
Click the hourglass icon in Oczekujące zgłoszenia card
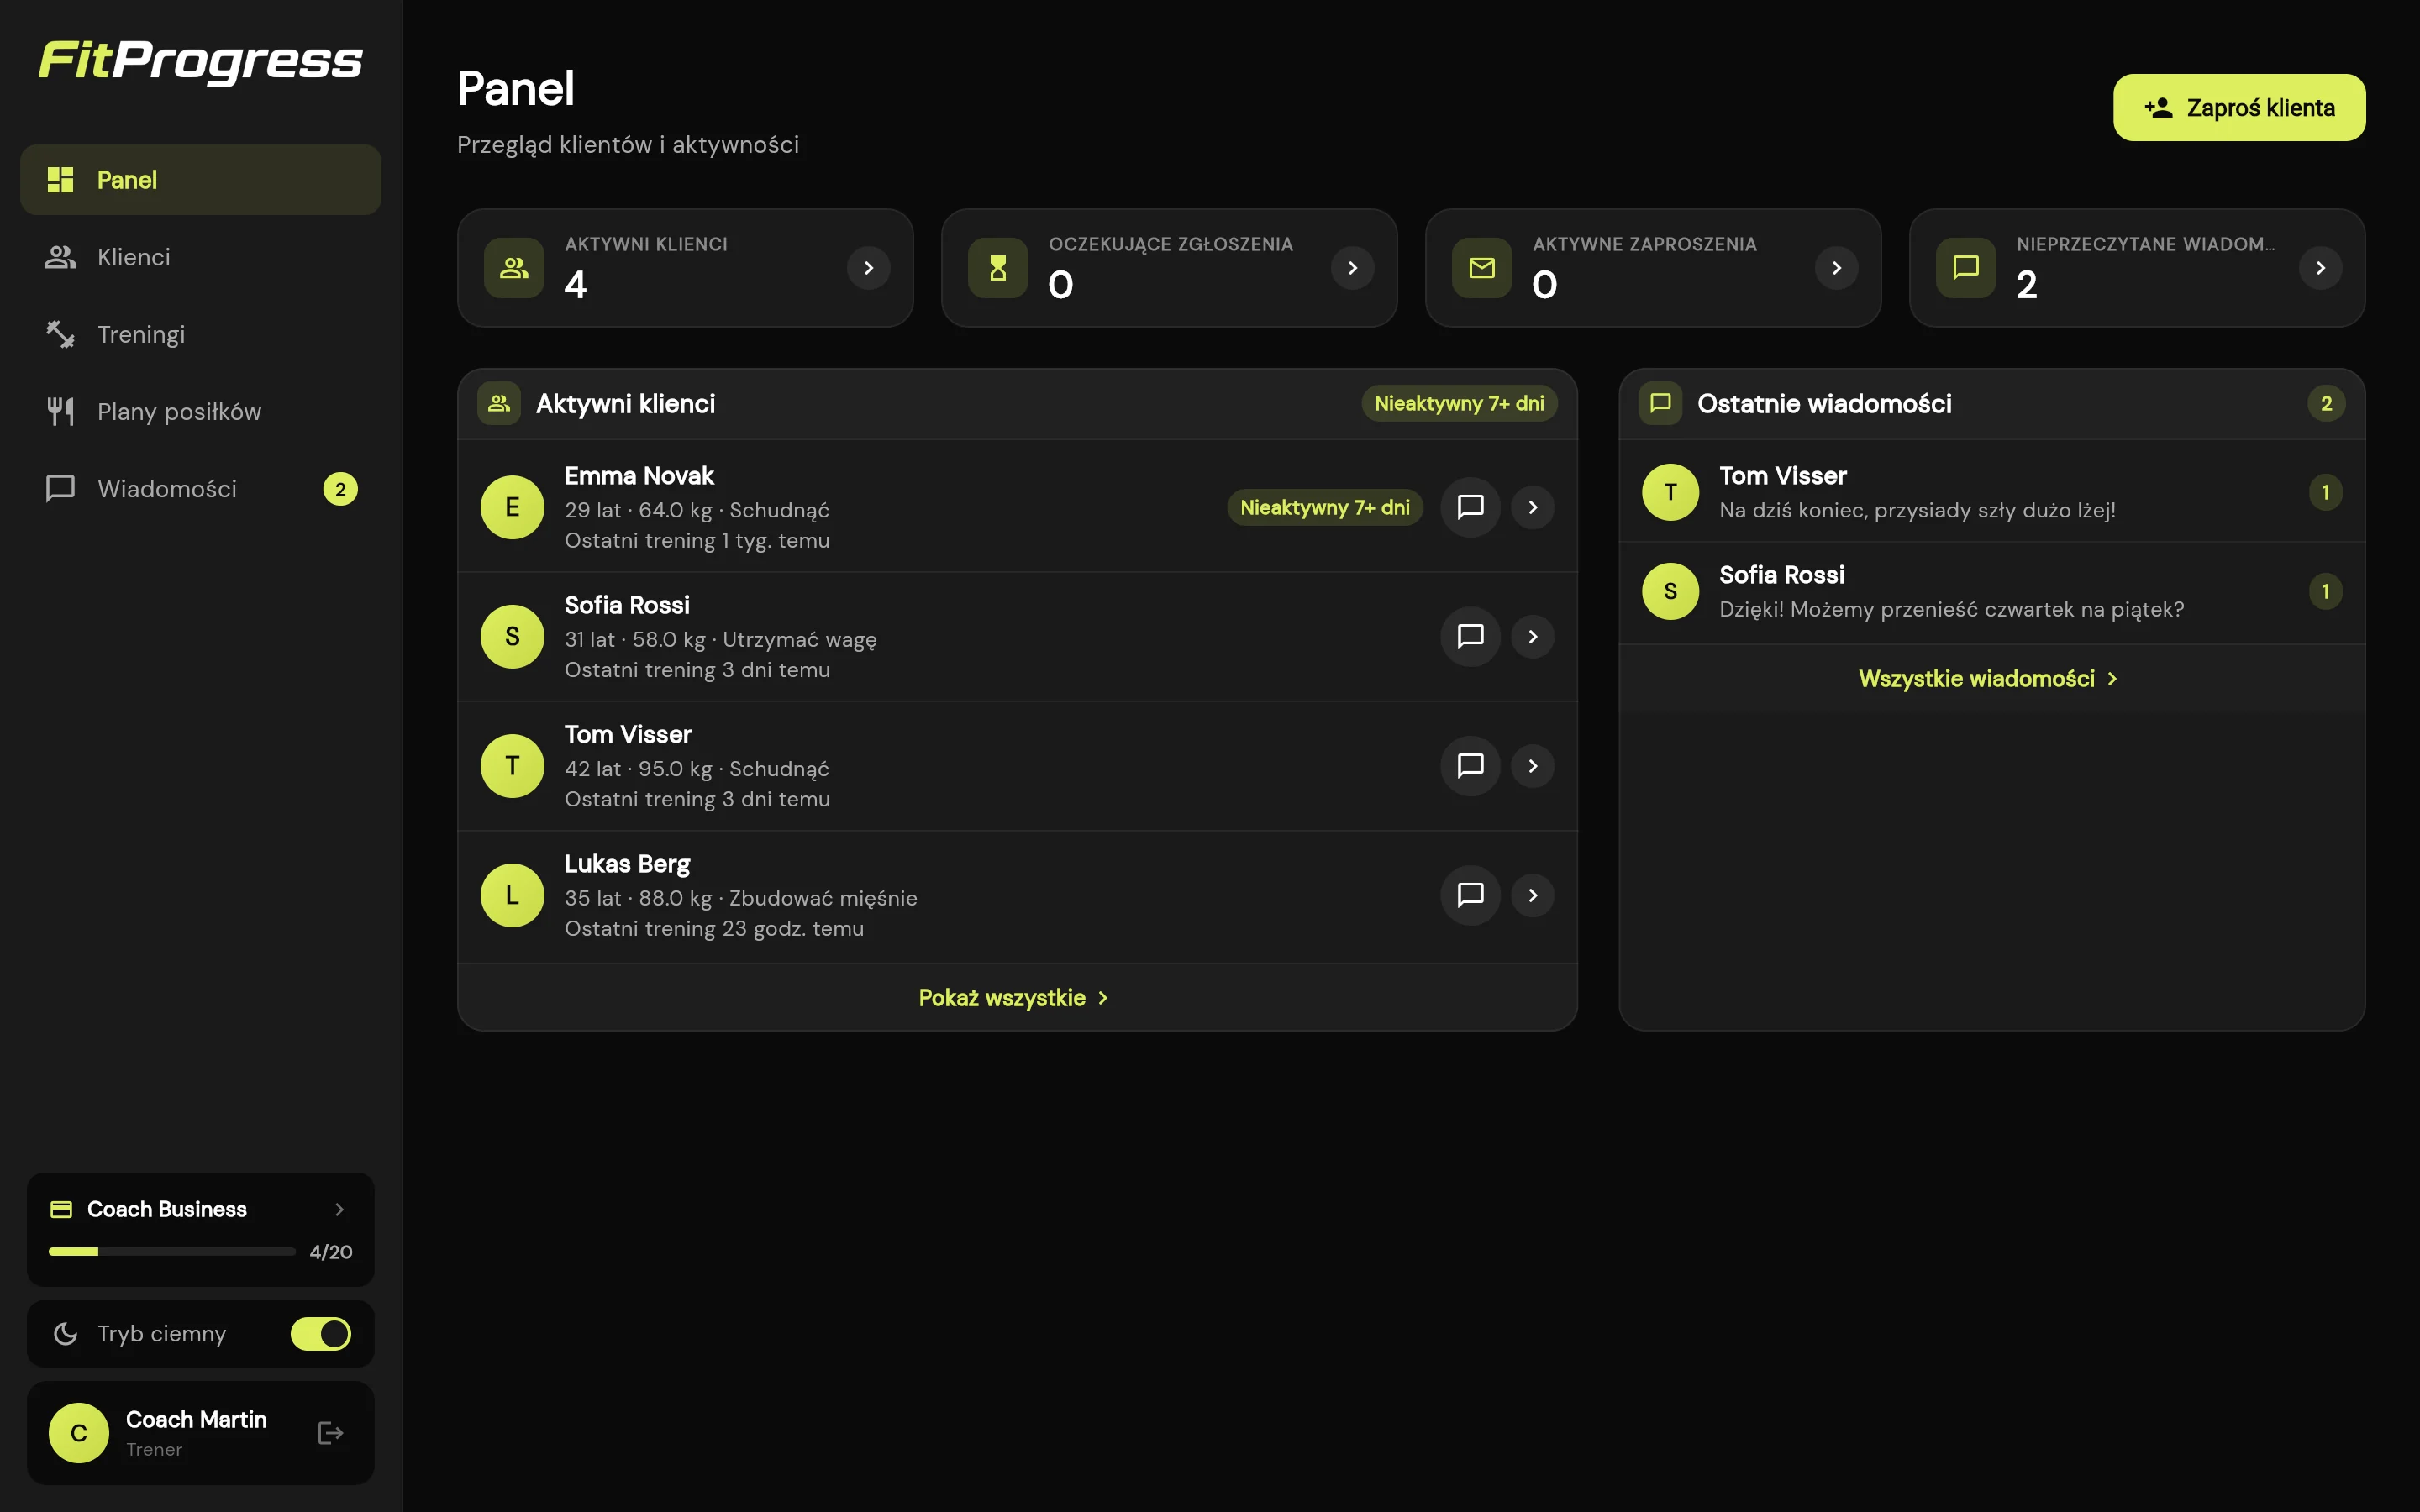click(x=998, y=267)
